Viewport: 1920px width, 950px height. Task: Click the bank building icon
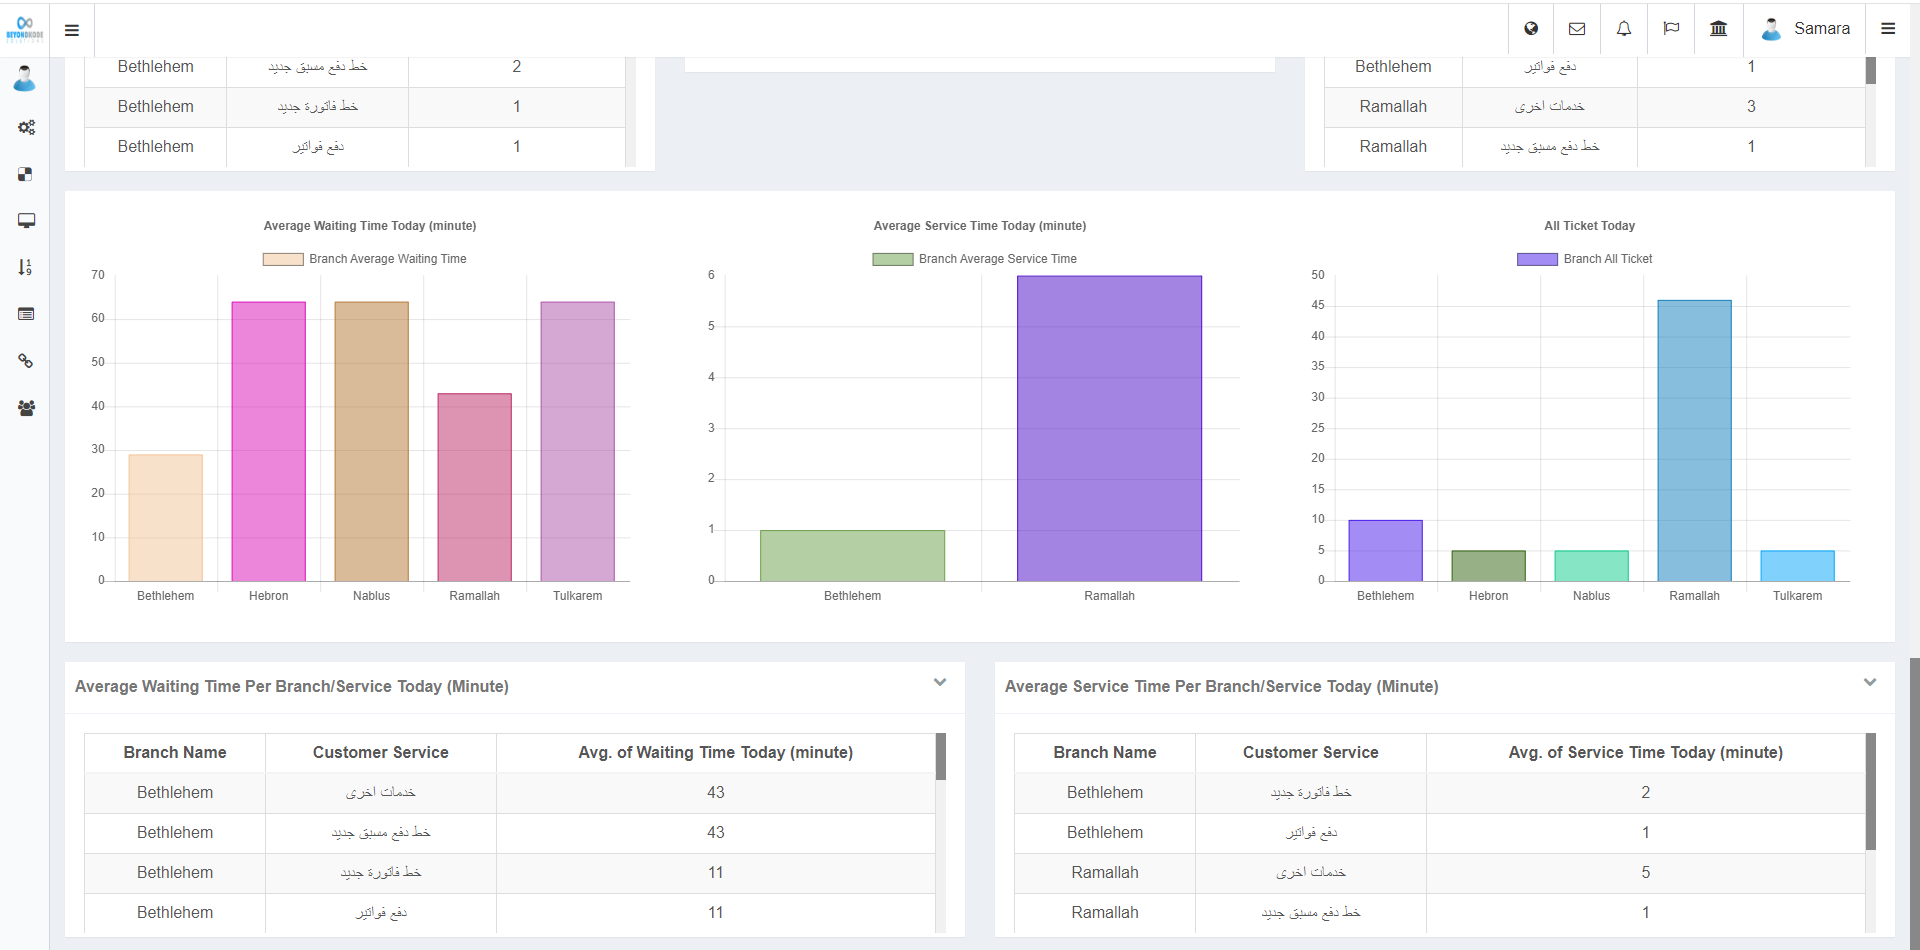(x=1719, y=29)
